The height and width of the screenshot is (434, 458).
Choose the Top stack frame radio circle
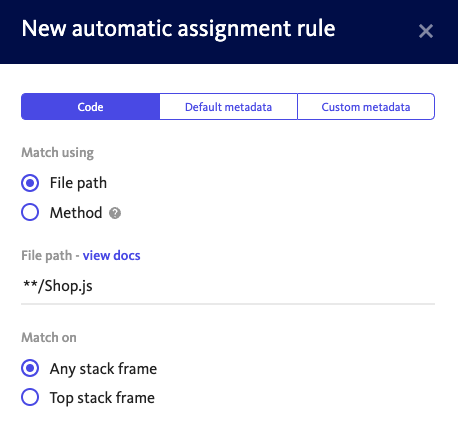(x=30, y=397)
